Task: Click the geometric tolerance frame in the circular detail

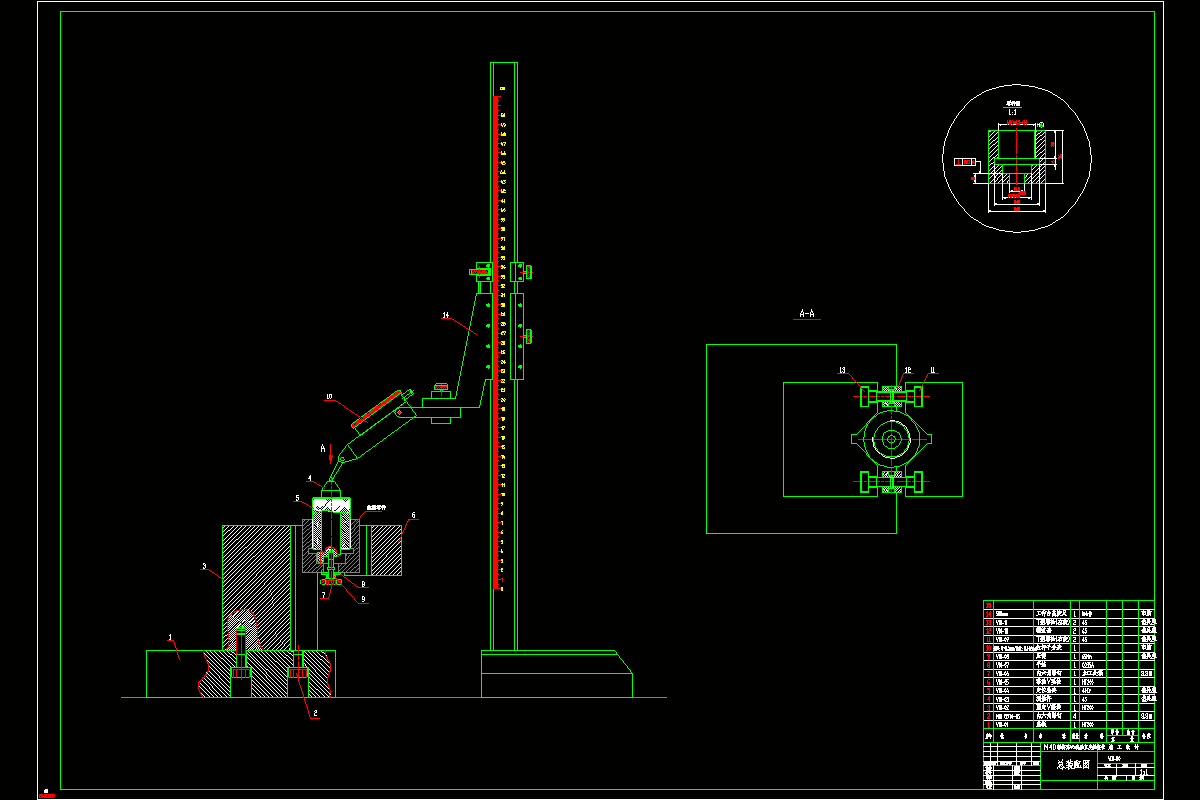Action: click(x=965, y=162)
